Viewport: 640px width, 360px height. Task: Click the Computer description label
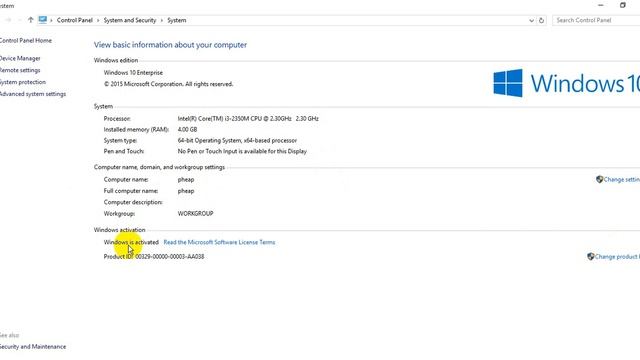(133, 202)
